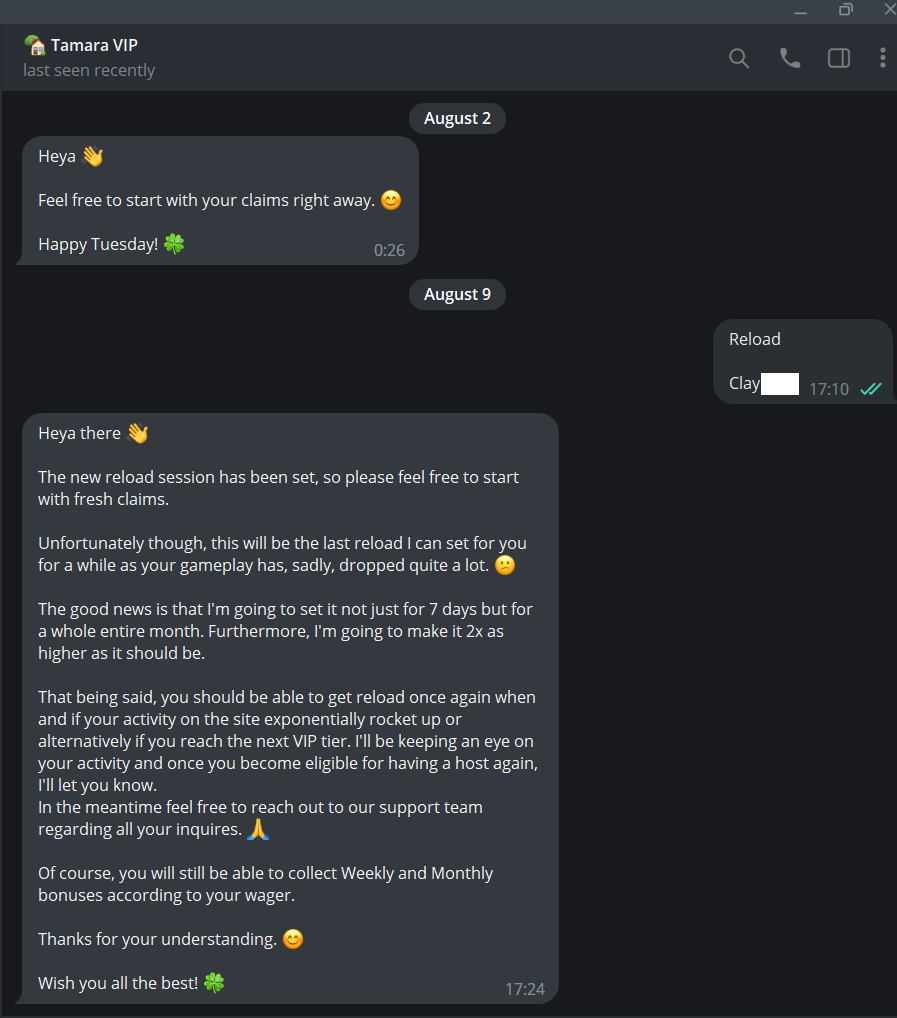Click the house emoji beside Tamara VIP
This screenshot has width=897, height=1018.
[x=34, y=45]
